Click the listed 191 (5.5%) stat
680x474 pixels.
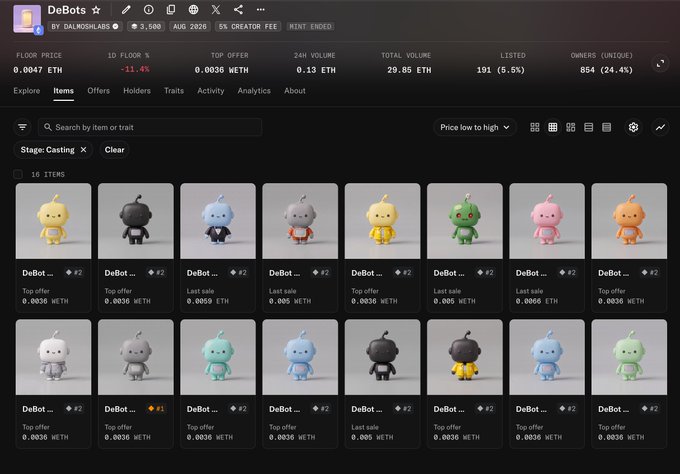(500, 70)
